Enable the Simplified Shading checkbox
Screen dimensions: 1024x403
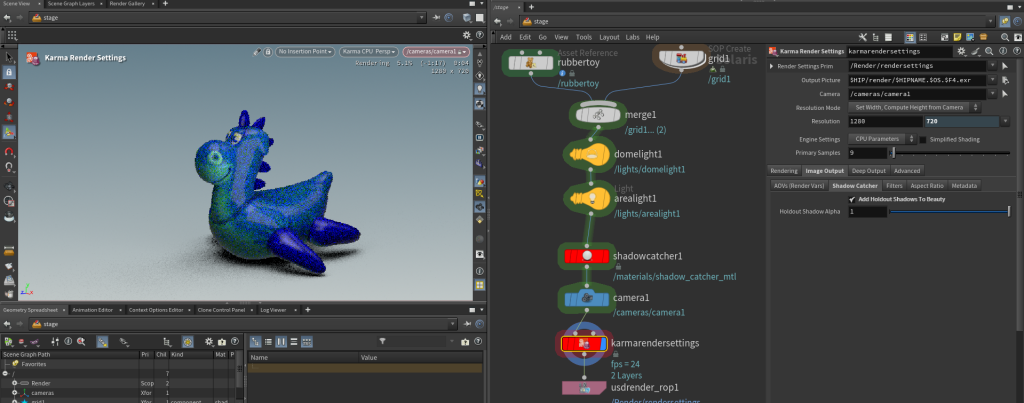[x=922, y=139]
